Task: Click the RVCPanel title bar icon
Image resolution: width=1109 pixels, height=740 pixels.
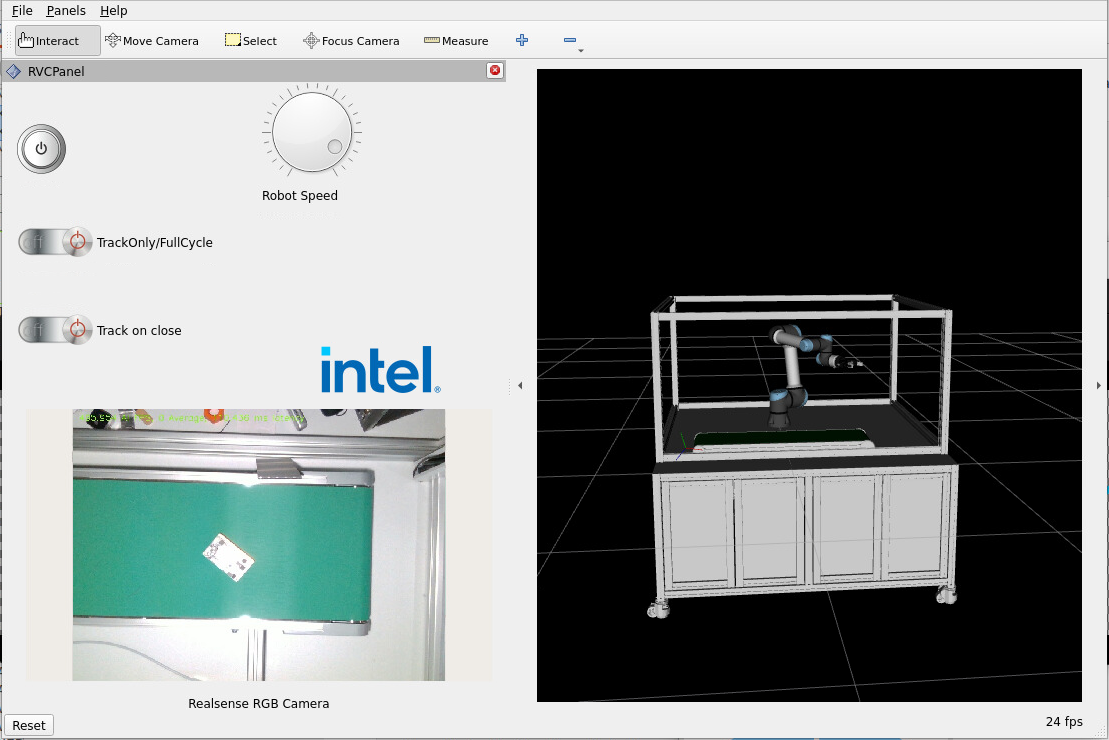Action: (14, 71)
